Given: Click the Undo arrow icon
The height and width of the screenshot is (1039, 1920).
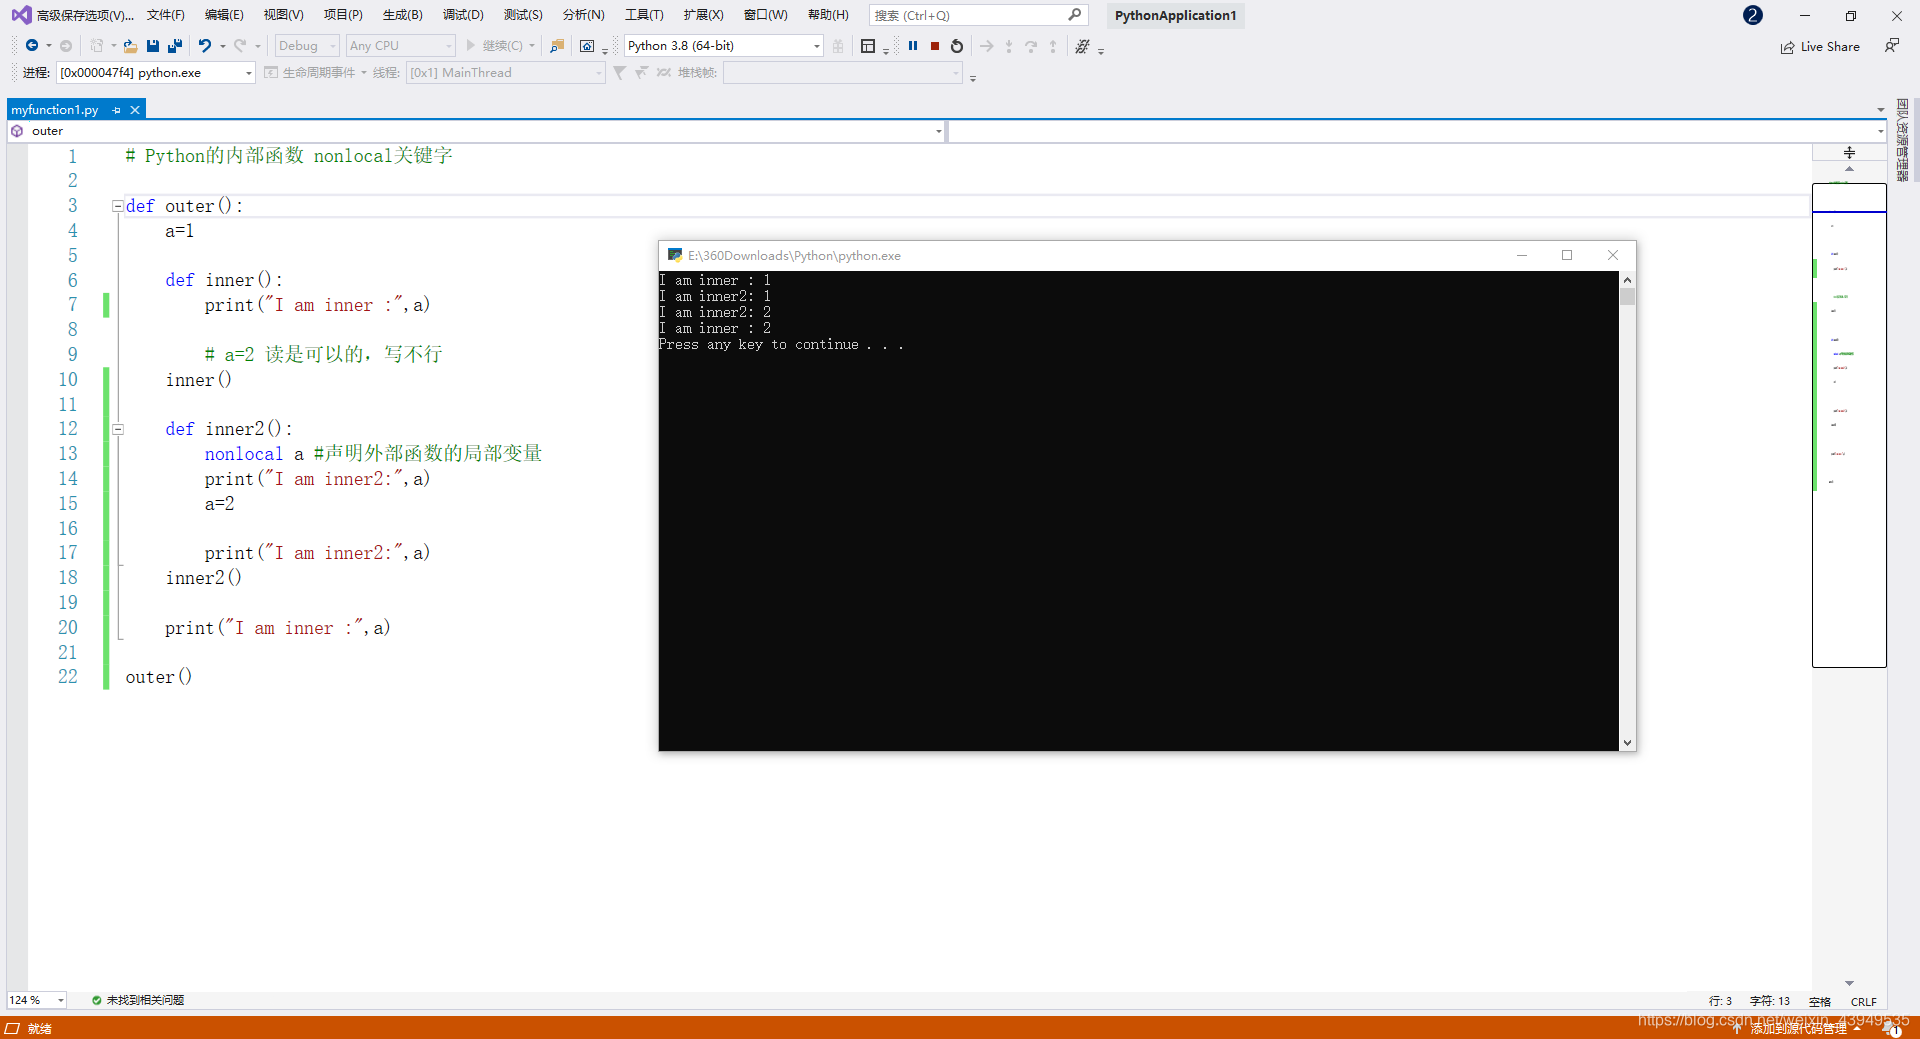Looking at the screenshot, I should (x=205, y=46).
